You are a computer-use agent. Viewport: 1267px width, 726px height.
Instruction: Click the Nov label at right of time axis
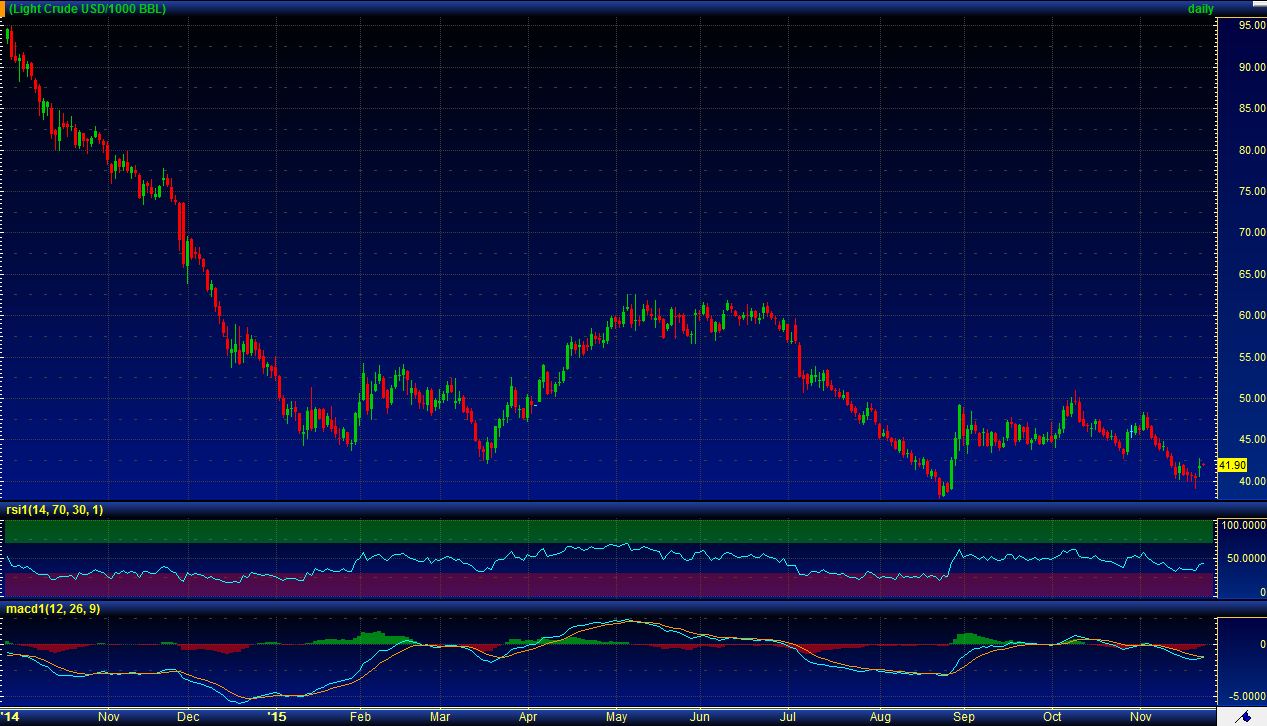coord(1139,717)
